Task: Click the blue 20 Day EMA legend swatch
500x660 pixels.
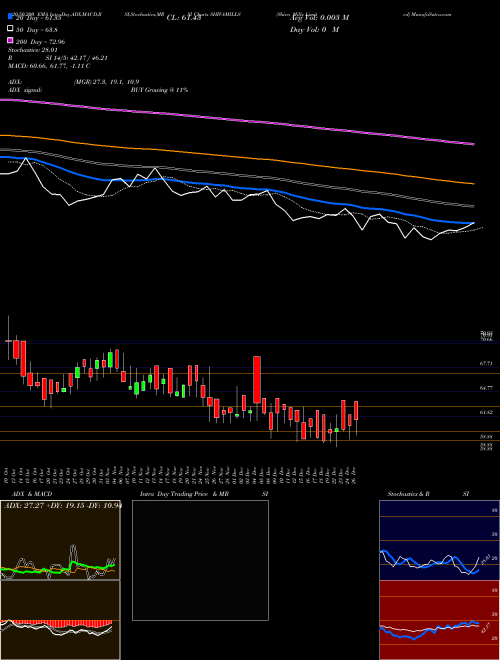Action: tap(11, 17)
